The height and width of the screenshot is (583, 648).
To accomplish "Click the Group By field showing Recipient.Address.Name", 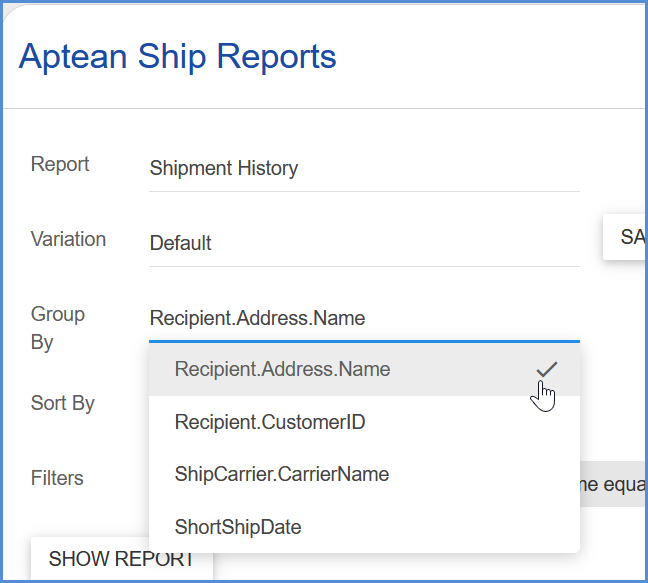I will click(x=364, y=319).
